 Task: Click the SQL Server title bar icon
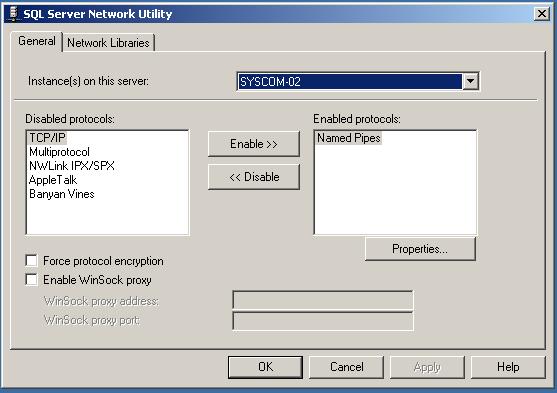(x=13, y=14)
